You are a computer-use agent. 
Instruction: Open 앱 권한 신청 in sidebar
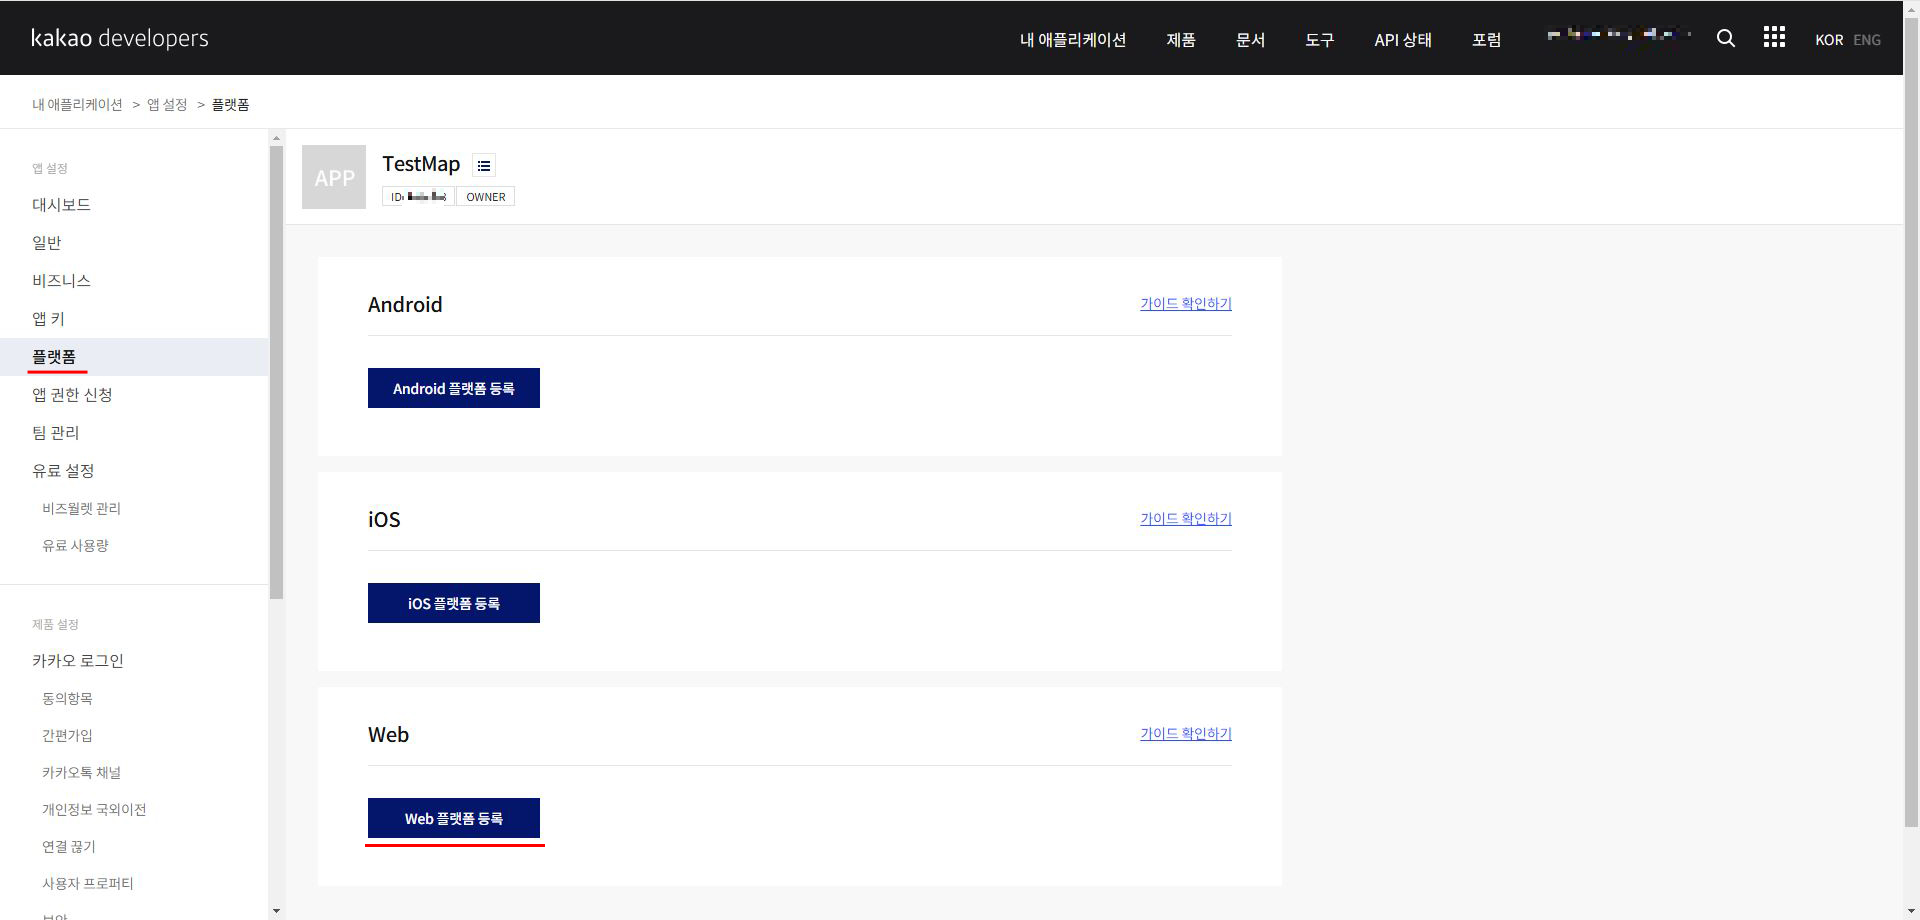tap(72, 394)
